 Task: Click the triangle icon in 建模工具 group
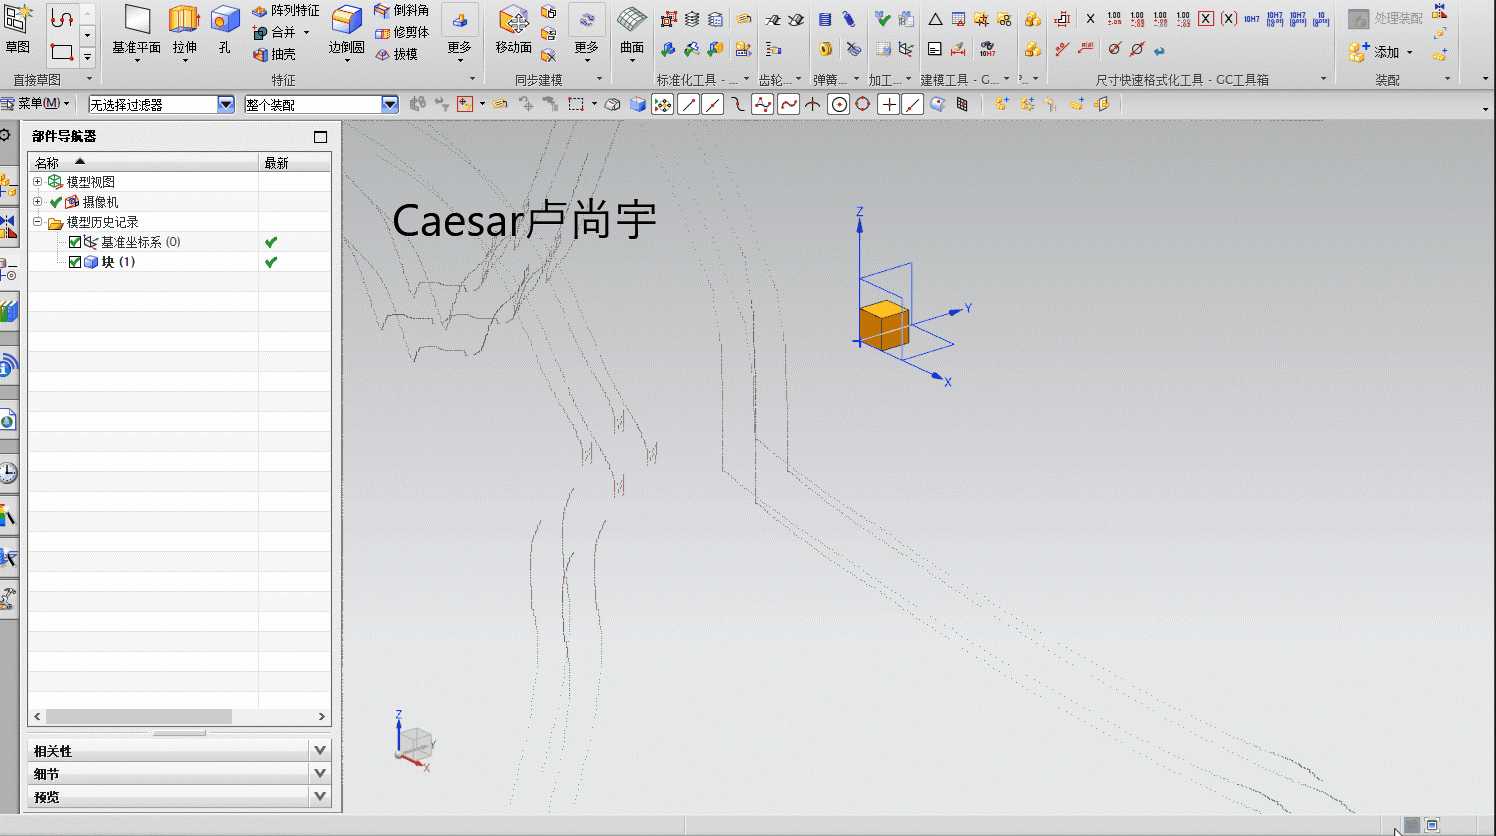935,19
